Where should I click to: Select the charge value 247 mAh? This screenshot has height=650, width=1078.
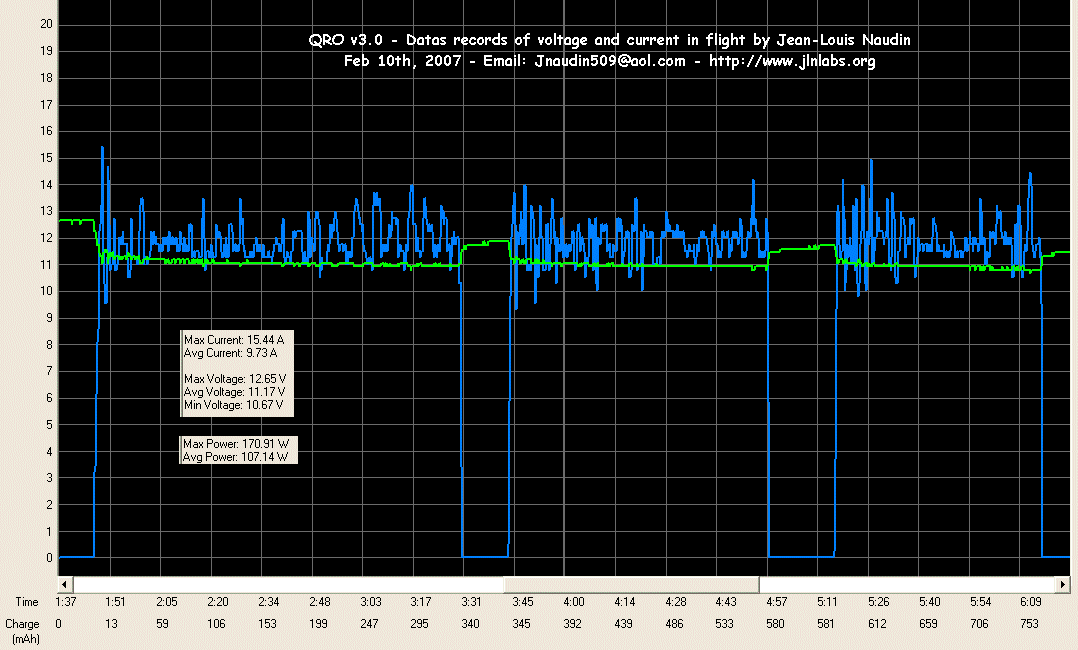click(x=369, y=624)
